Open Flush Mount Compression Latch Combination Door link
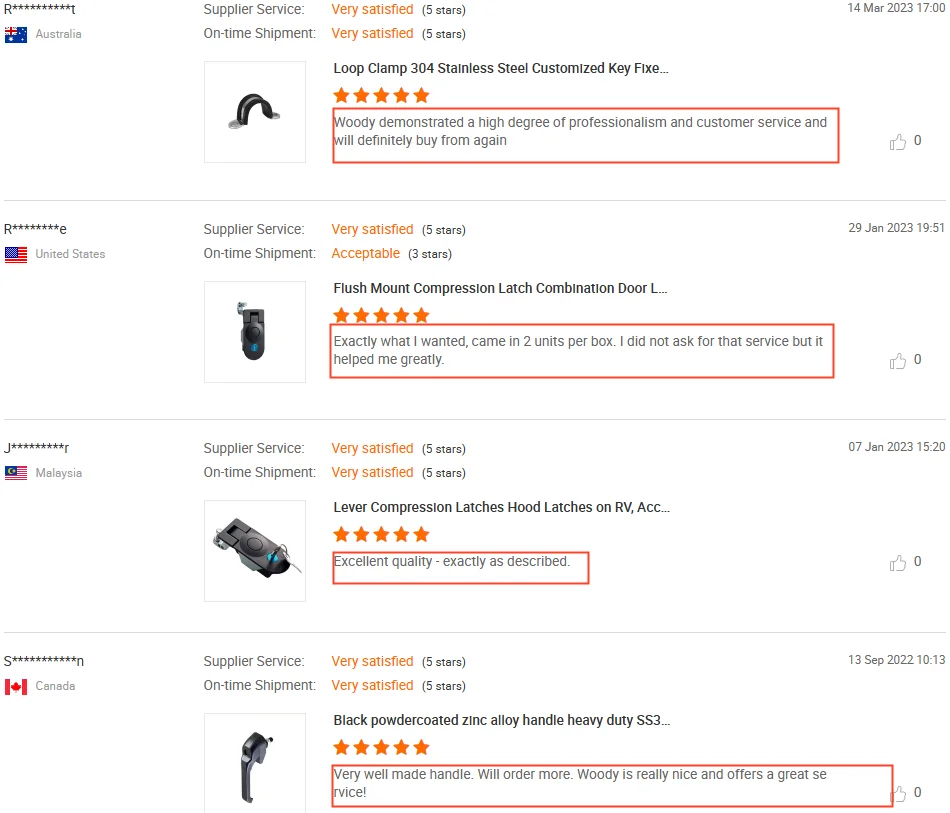The width and height of the screenshot is (950, 813). coord(500,288)
